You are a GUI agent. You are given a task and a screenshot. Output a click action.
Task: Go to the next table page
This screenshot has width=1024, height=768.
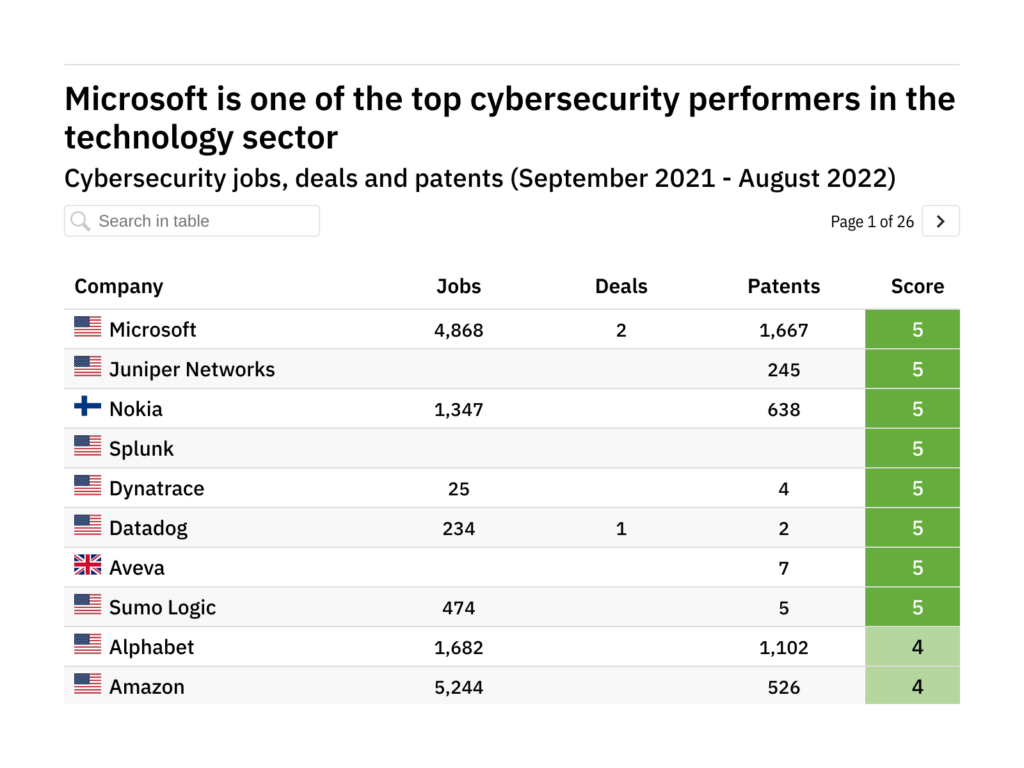click(940, 222)
